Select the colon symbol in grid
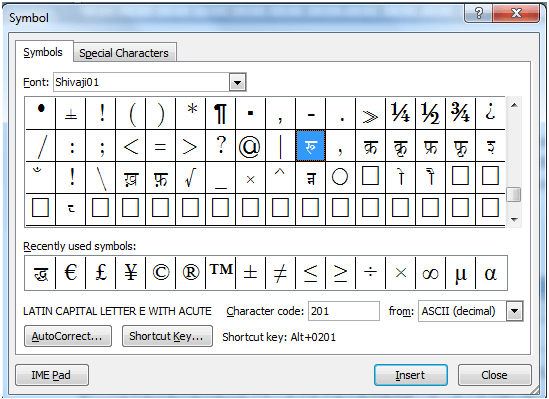Viewport: 549px width, 399px height. click(70, 146)
